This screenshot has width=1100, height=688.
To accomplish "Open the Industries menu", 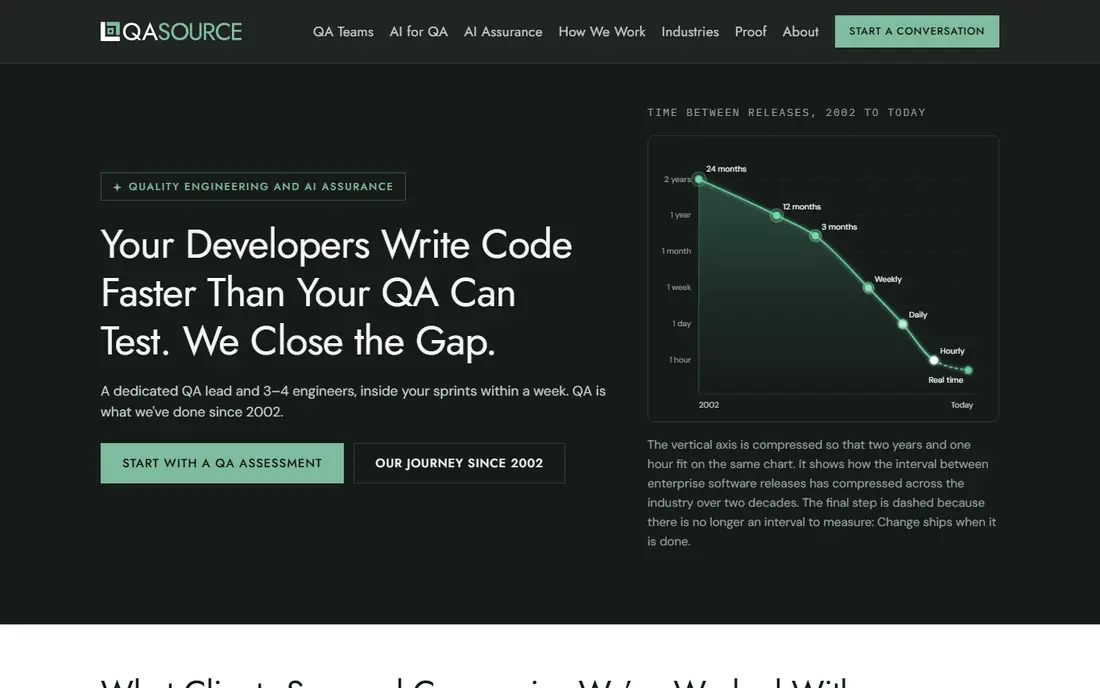I will (690, 32).
